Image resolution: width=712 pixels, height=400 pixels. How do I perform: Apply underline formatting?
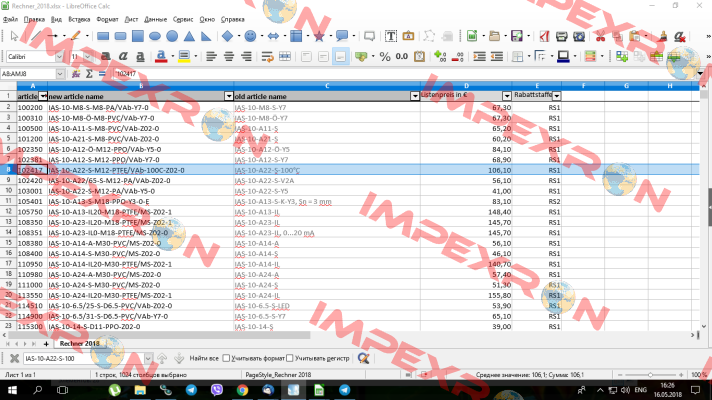pos(140,56)
